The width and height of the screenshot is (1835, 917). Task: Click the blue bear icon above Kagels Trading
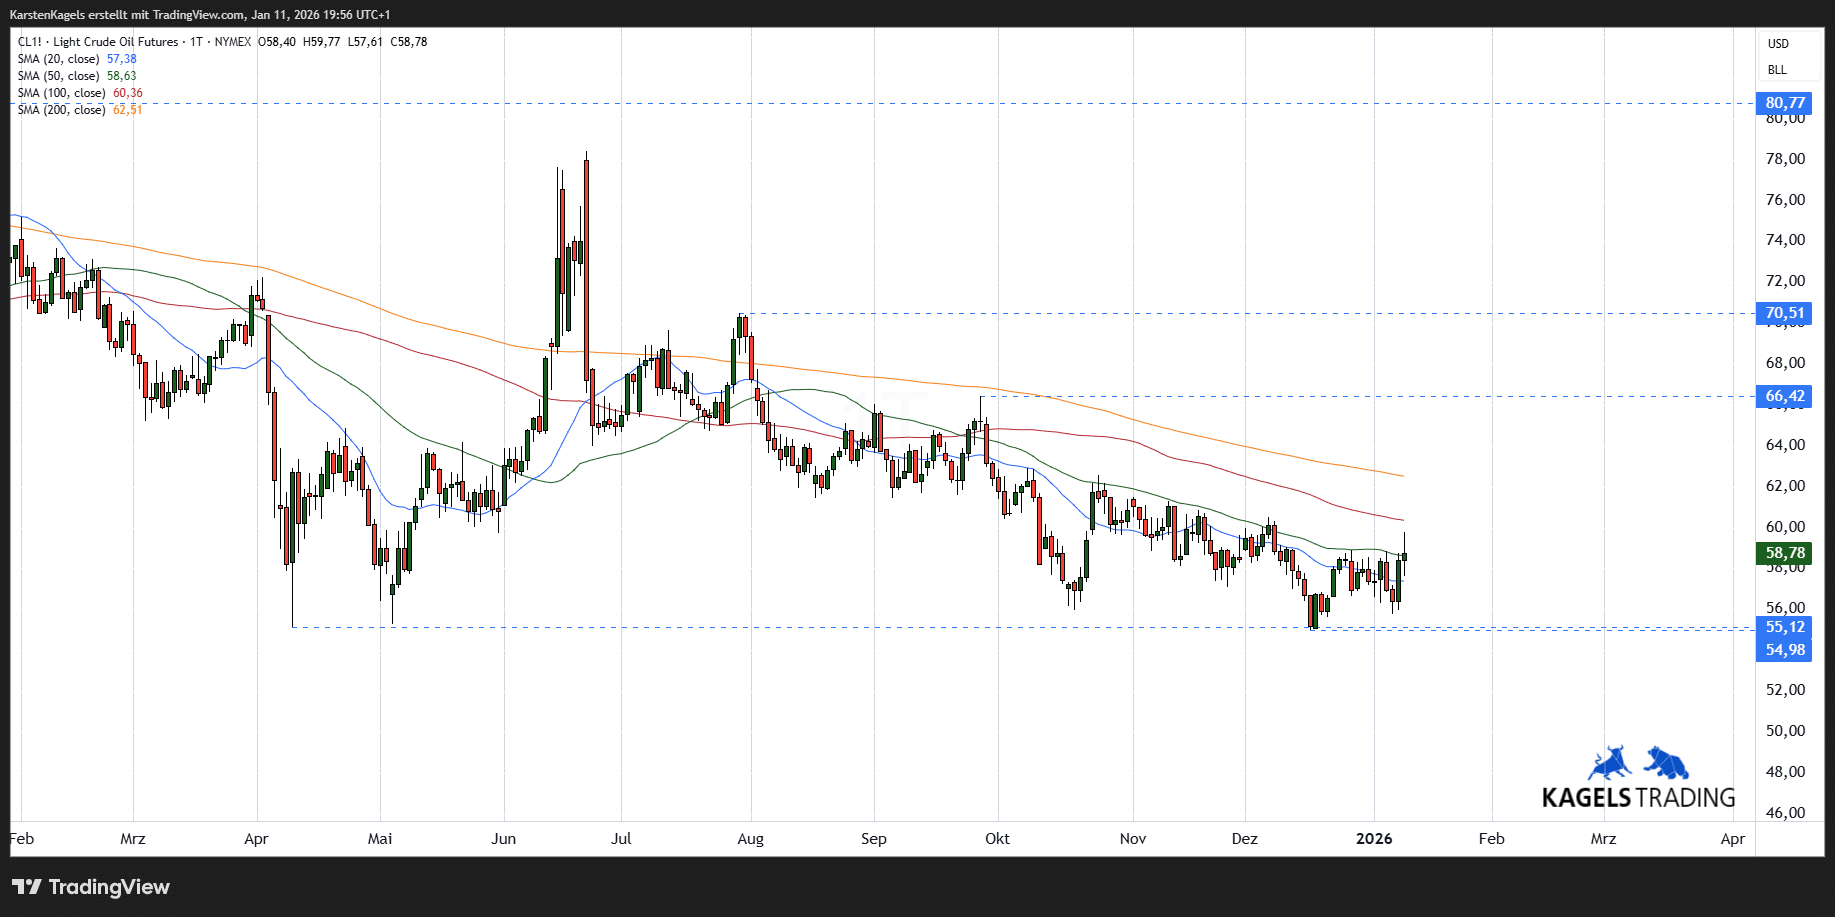point(1667,763)
